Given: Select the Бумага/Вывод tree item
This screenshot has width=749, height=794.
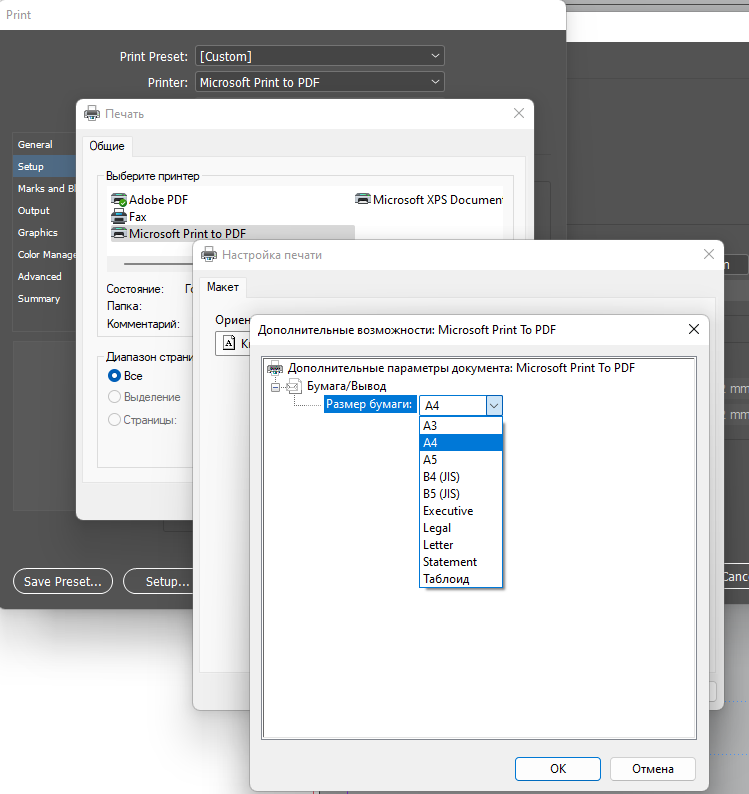Looking at the screenshot, I should [x=346, y=386].
